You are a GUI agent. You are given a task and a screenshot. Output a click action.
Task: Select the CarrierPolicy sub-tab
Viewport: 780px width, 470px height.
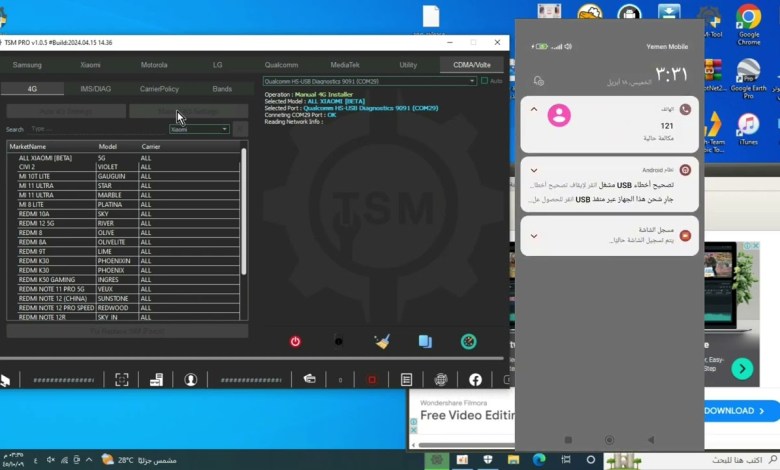[x=159, y=89]
